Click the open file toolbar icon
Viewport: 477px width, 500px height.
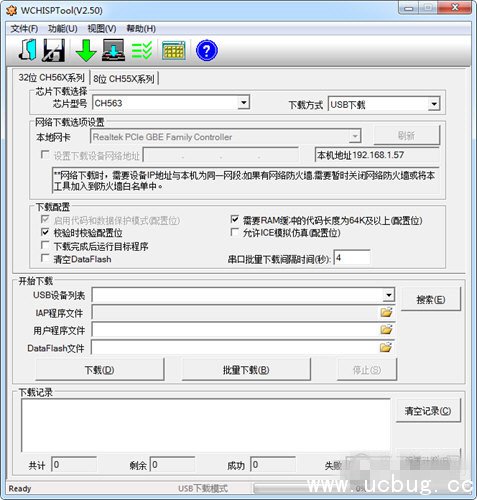click(x=27, y=50)
